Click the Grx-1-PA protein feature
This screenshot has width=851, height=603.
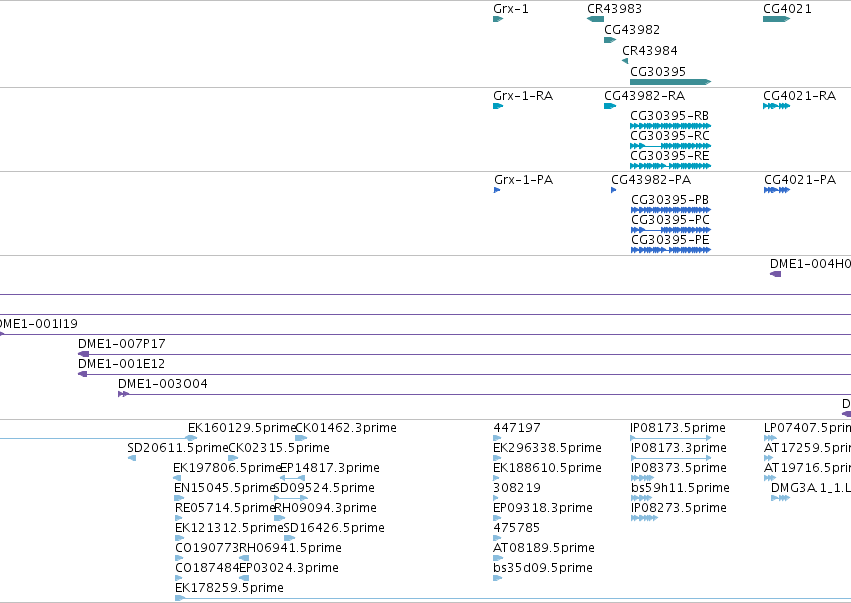497,190
